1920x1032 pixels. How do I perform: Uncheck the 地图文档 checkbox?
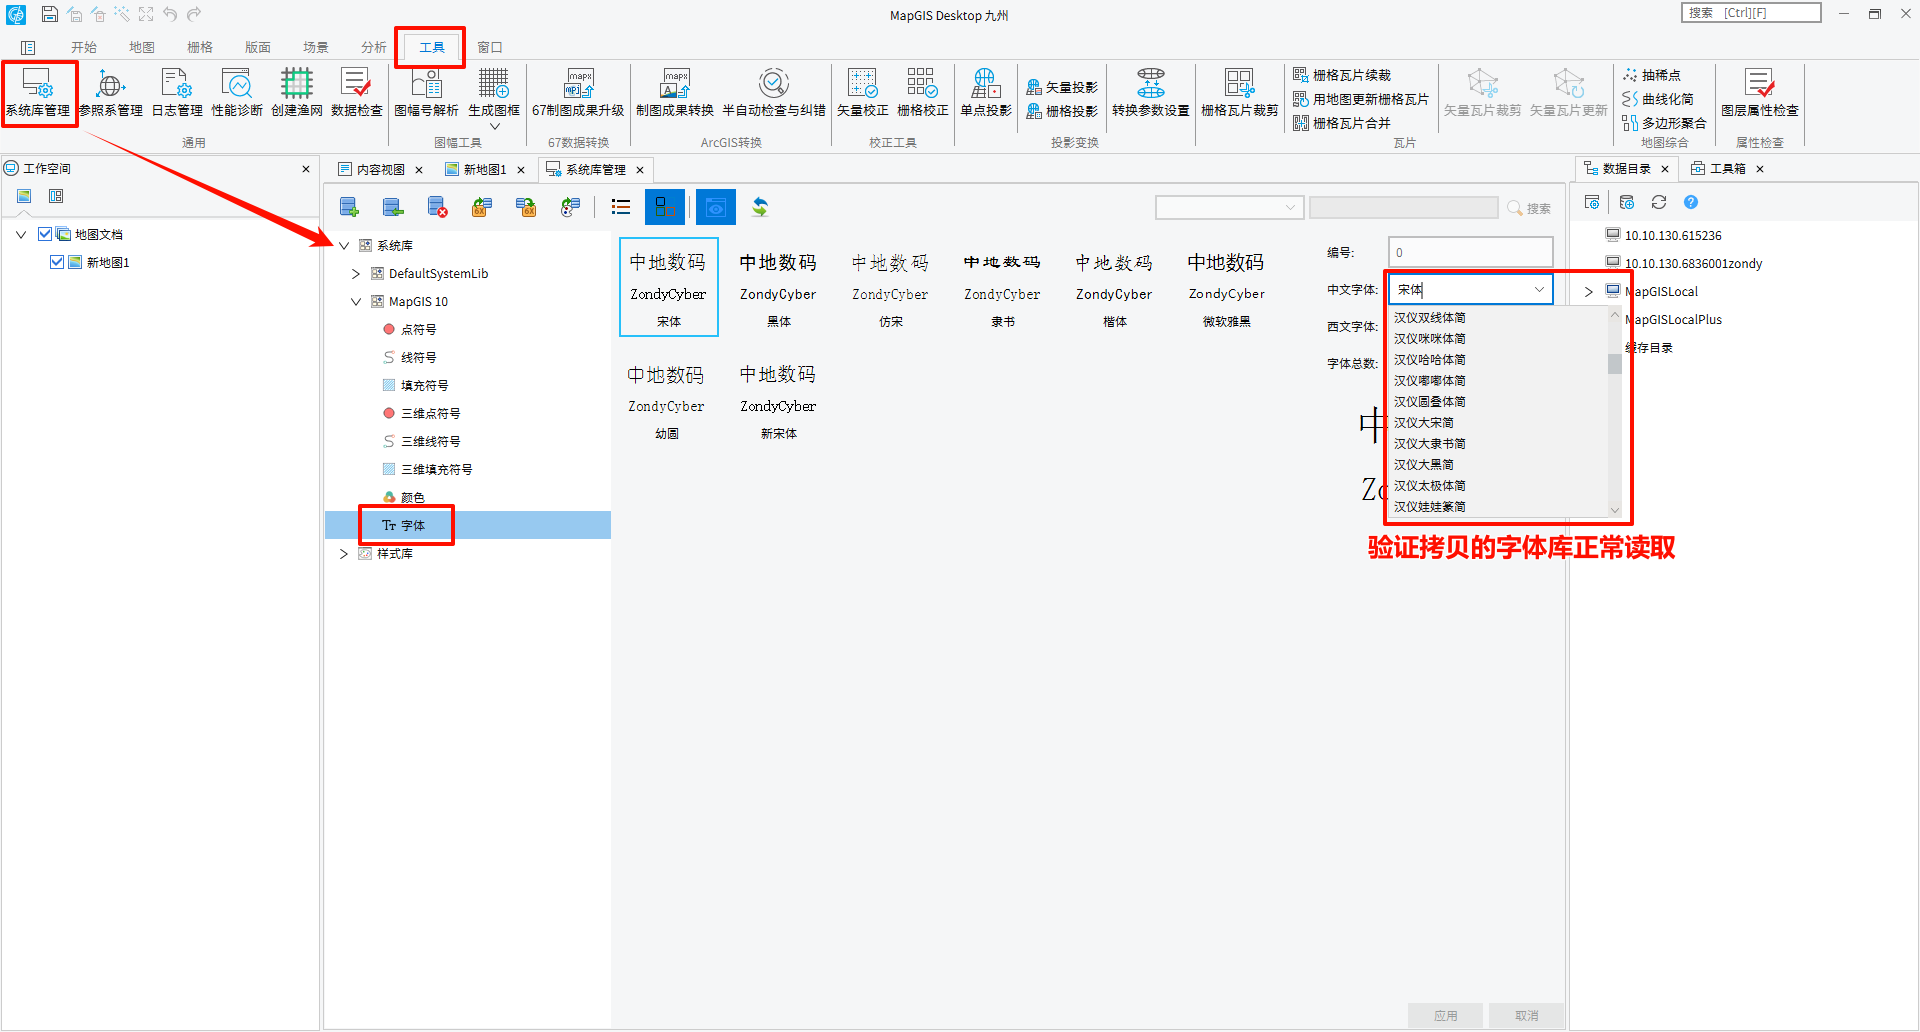click(45, 234)
